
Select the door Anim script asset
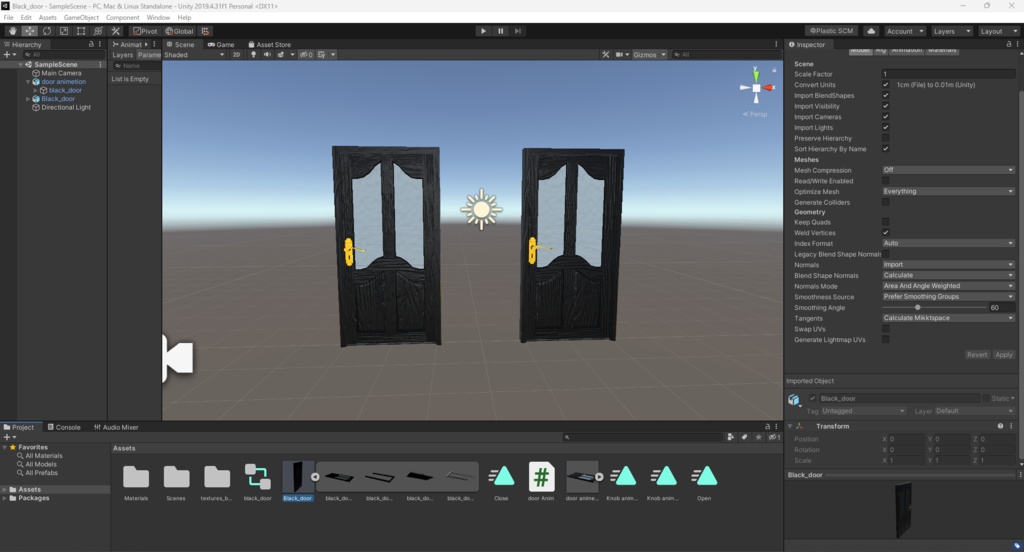coord(541,481)
